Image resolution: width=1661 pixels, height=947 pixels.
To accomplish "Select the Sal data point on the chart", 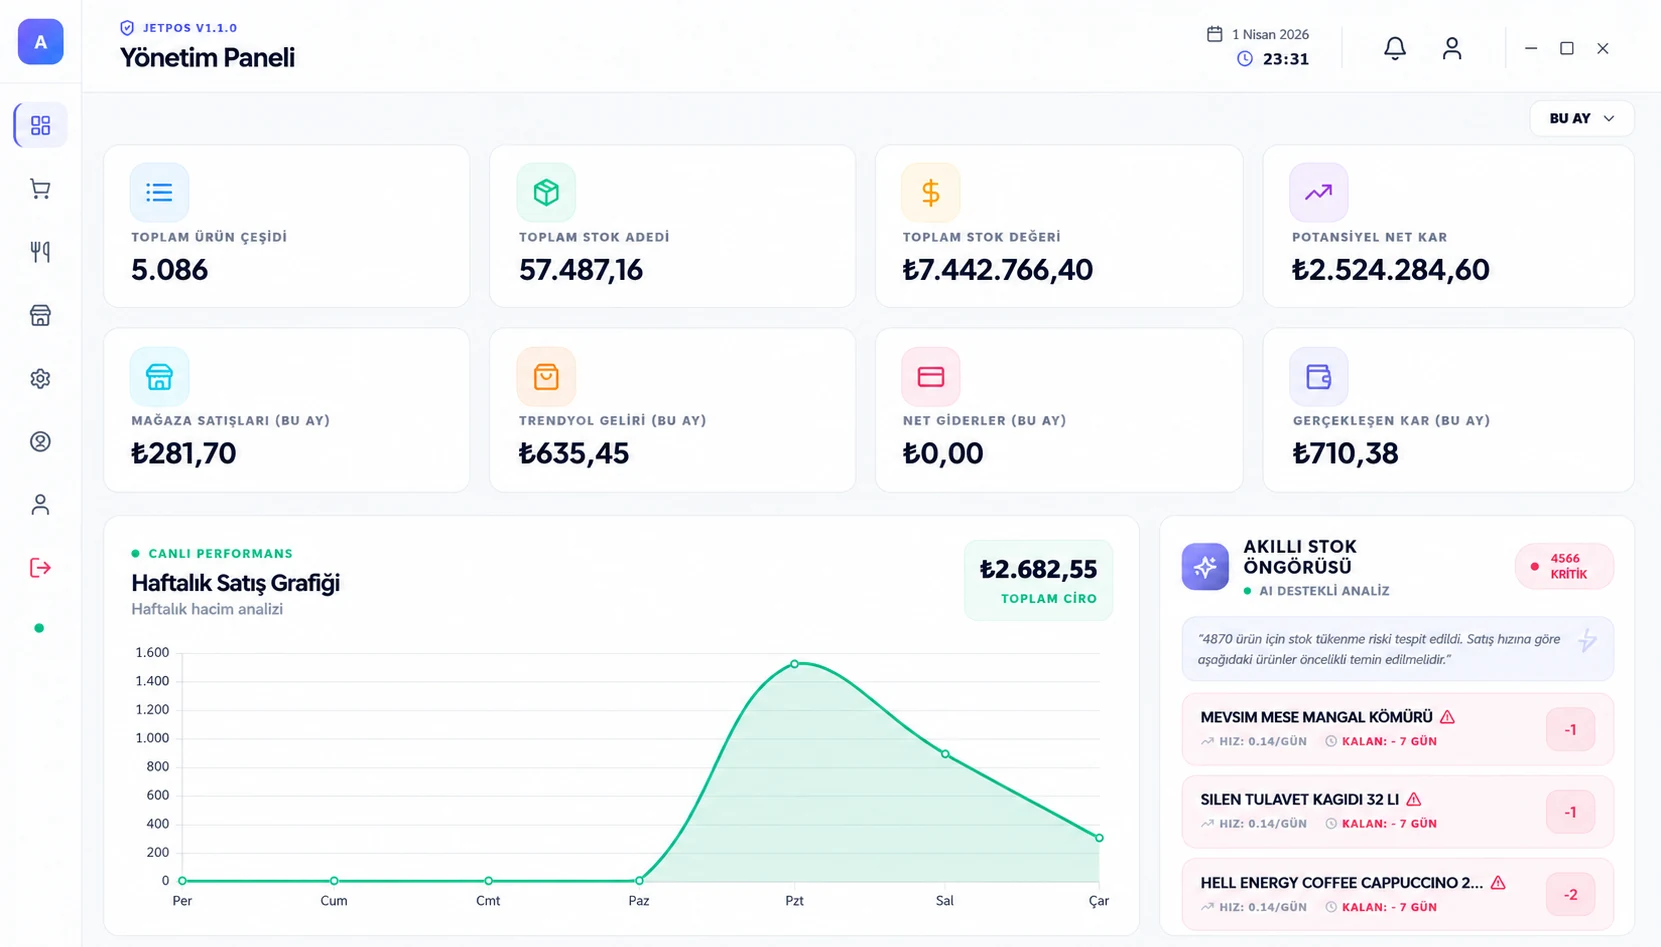I will (945, 754).
